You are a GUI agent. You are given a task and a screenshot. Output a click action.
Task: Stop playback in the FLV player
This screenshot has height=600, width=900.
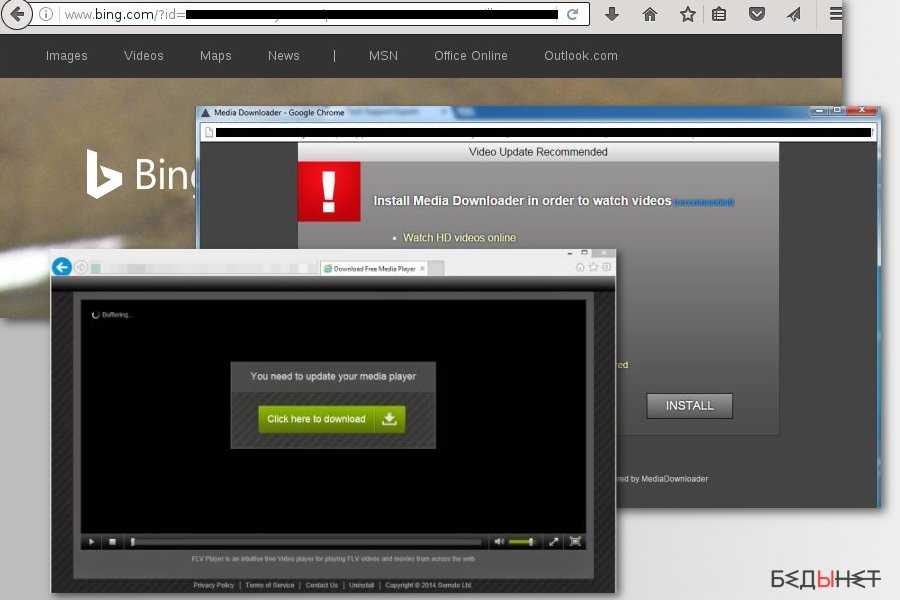coord(113,542)
